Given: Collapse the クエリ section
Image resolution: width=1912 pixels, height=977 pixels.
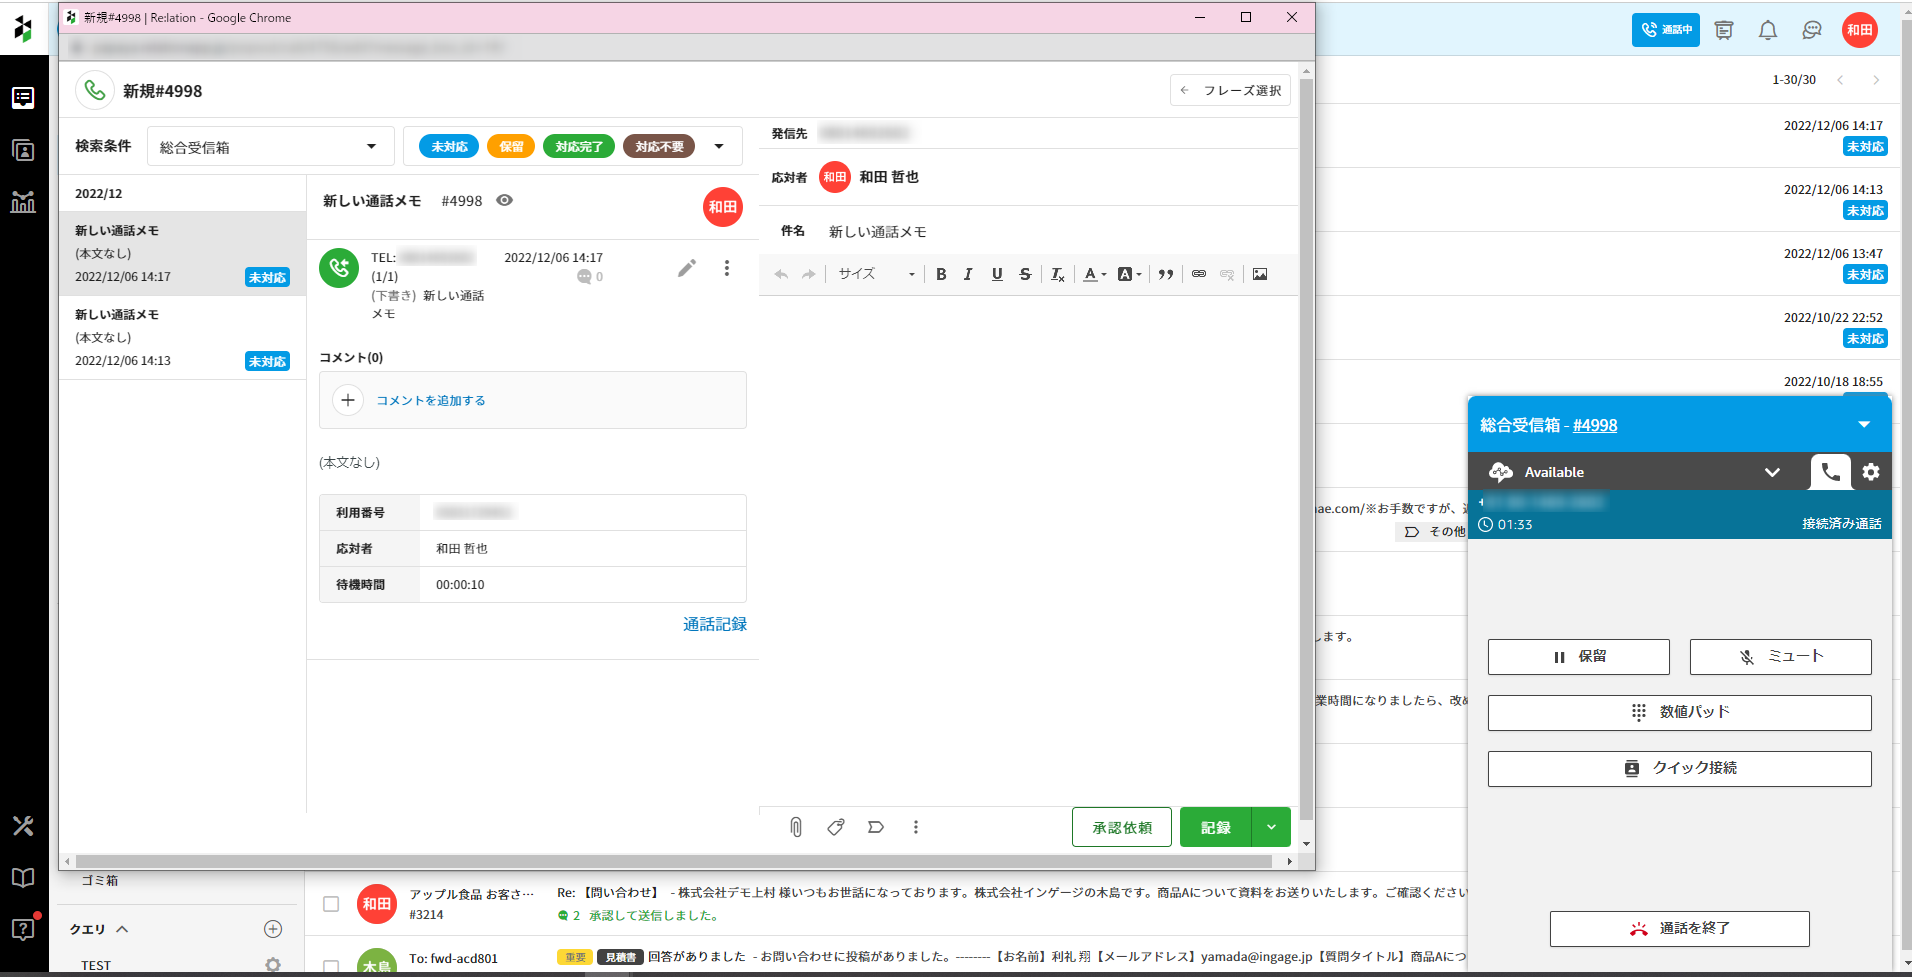Looking at the screenshot, I should (x=122, y=929).
